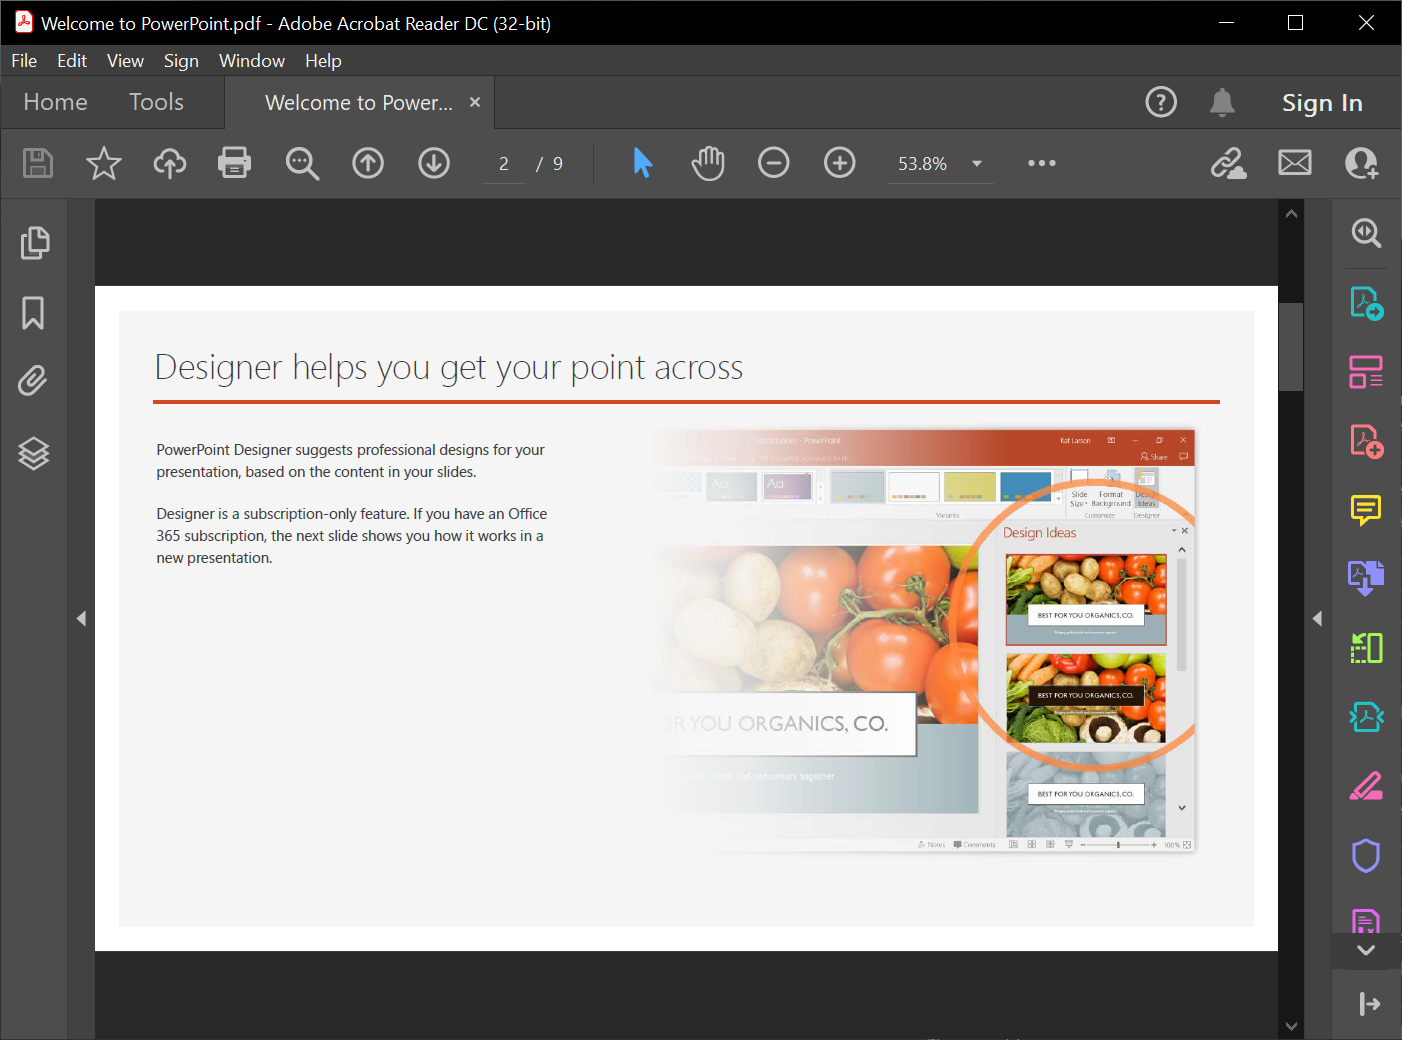Image resolution: width=1402 pixels, height=1040 pixels.
Task: Close the Welcome to Power... tab
Action: coord(475,102)
